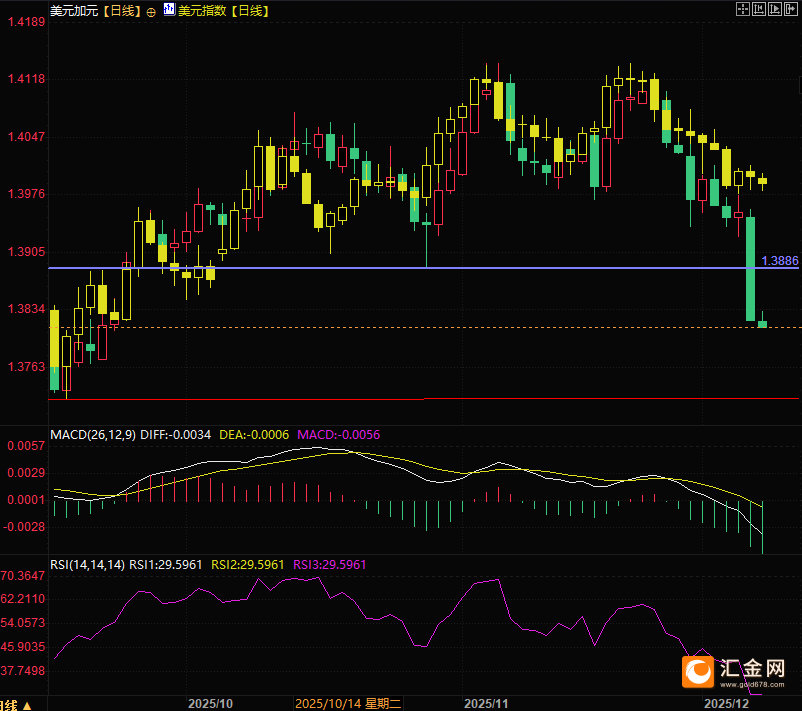Click the large green candle crossing 1.3886

750,269
